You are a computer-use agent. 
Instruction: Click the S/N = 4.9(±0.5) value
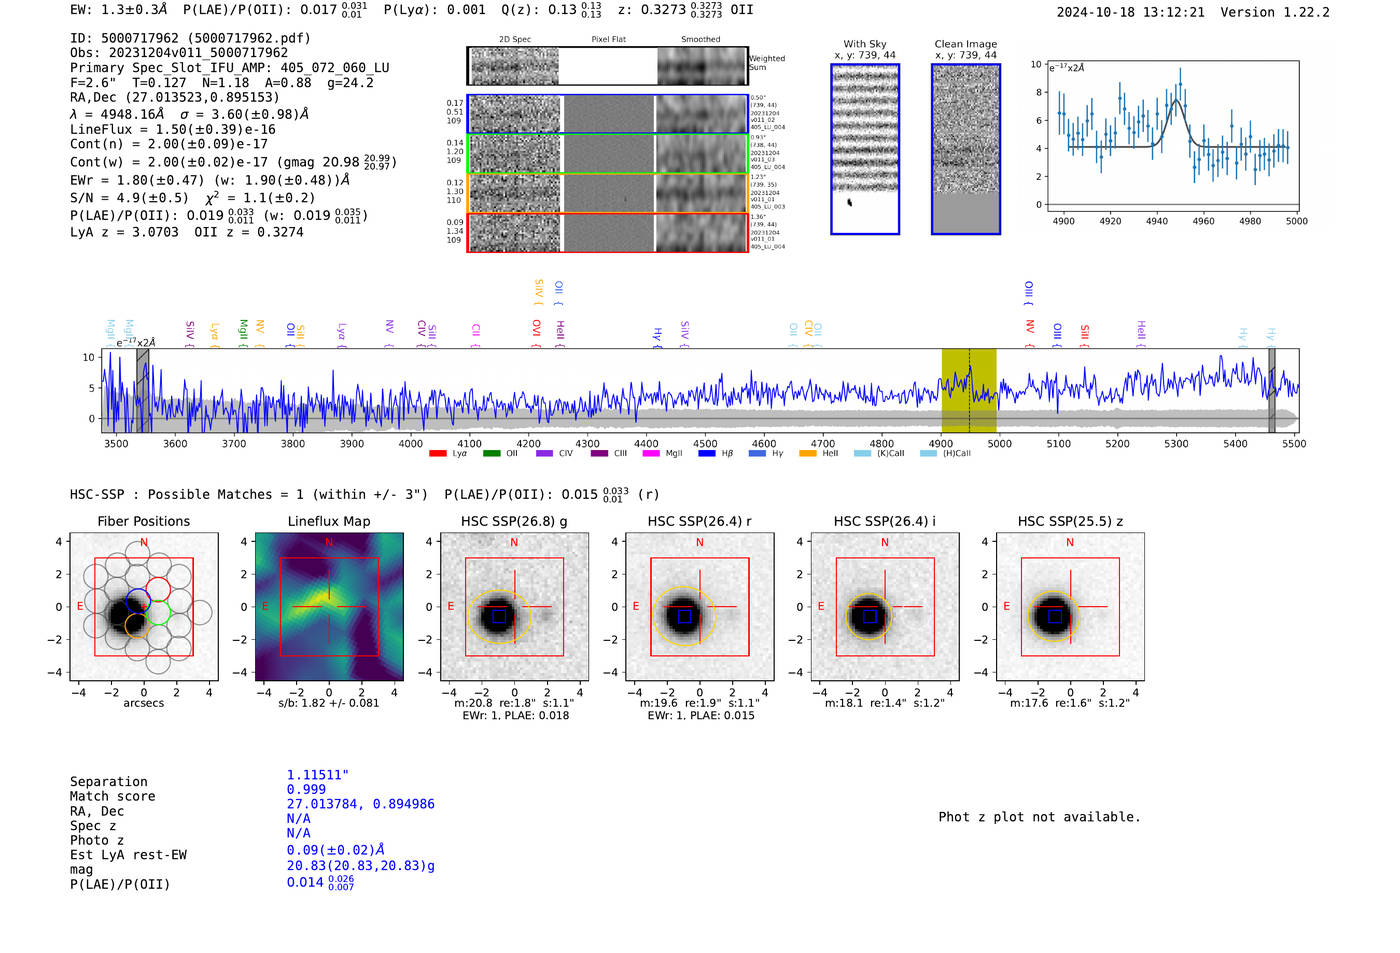point(129,198)
